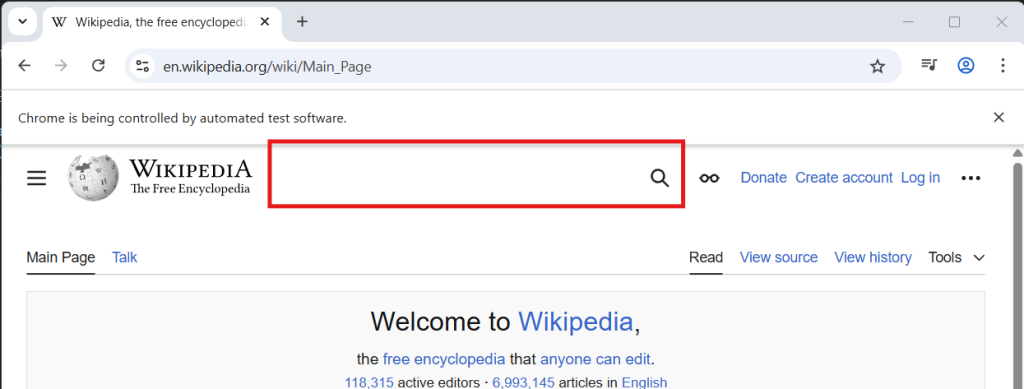Open a new browser tab
1024x389 pixels.
pos(302,22)
